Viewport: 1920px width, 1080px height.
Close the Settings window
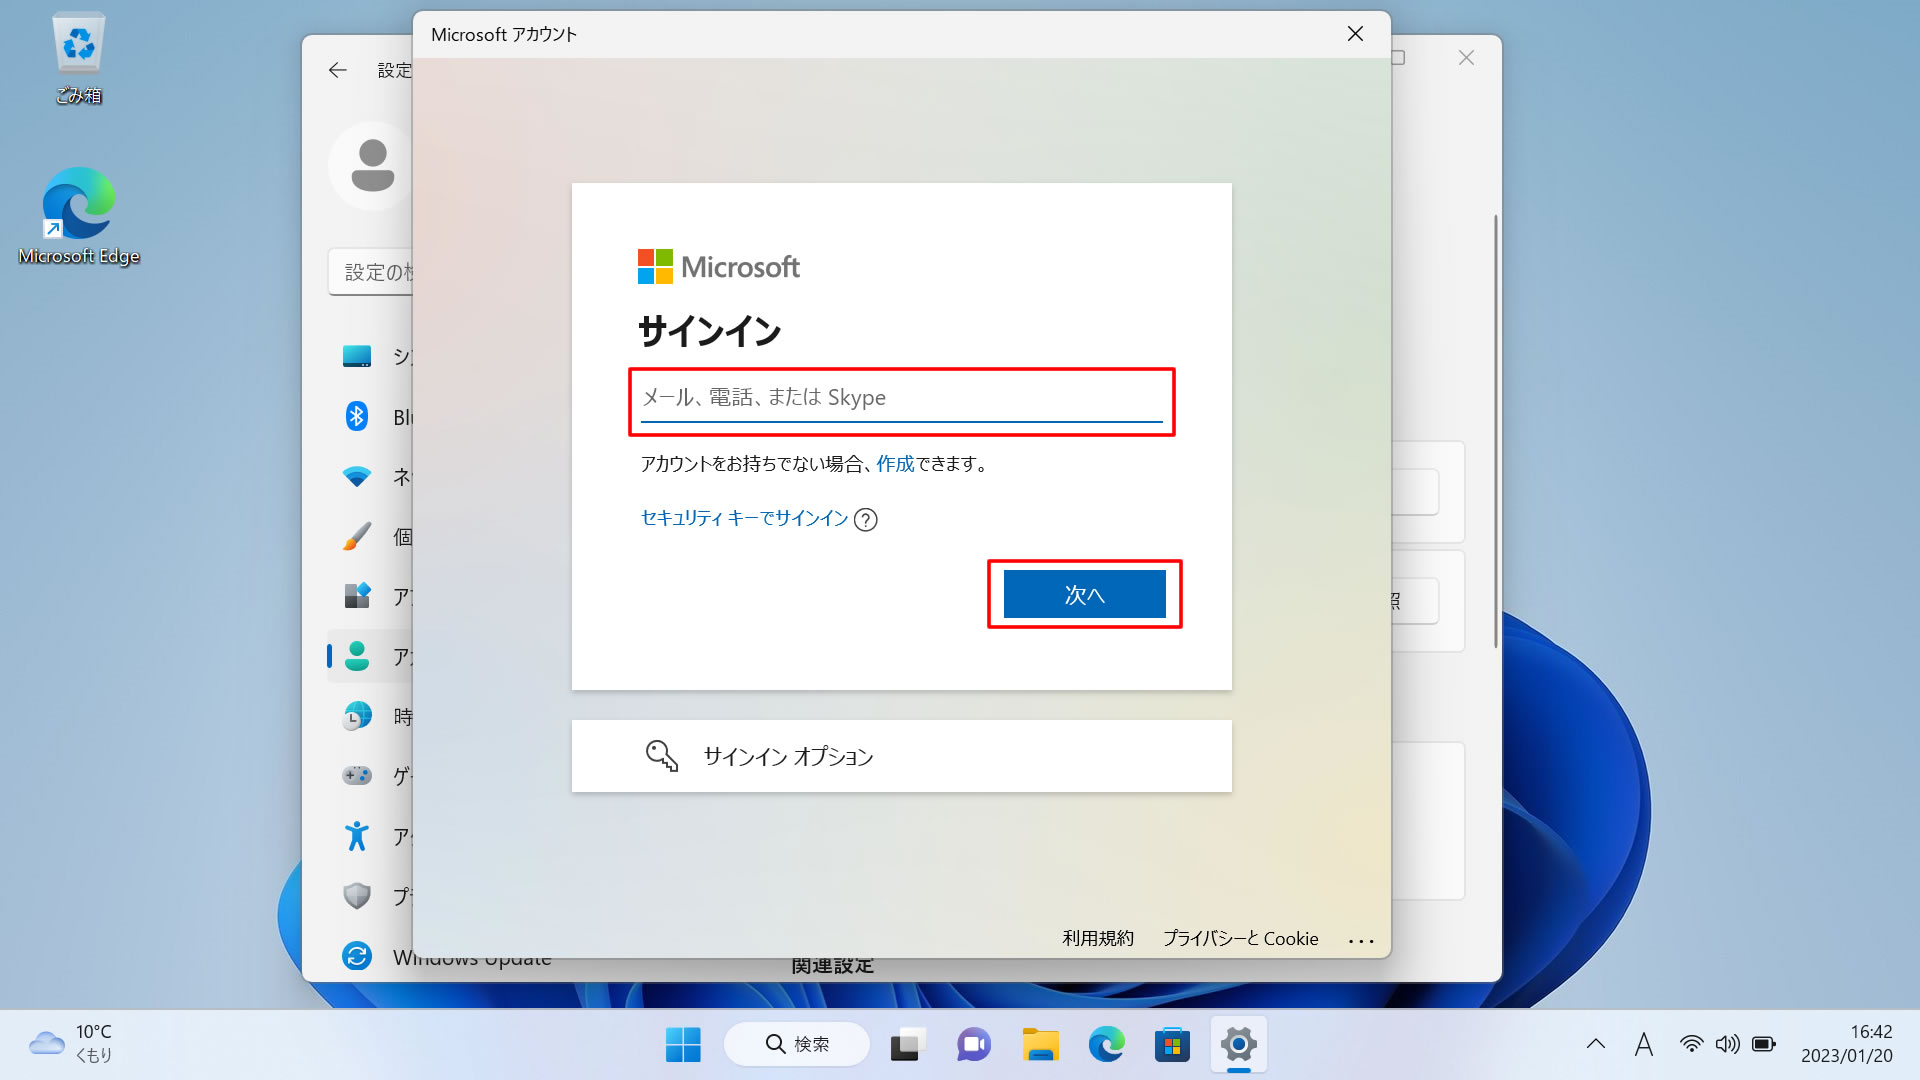point(1466,58)
